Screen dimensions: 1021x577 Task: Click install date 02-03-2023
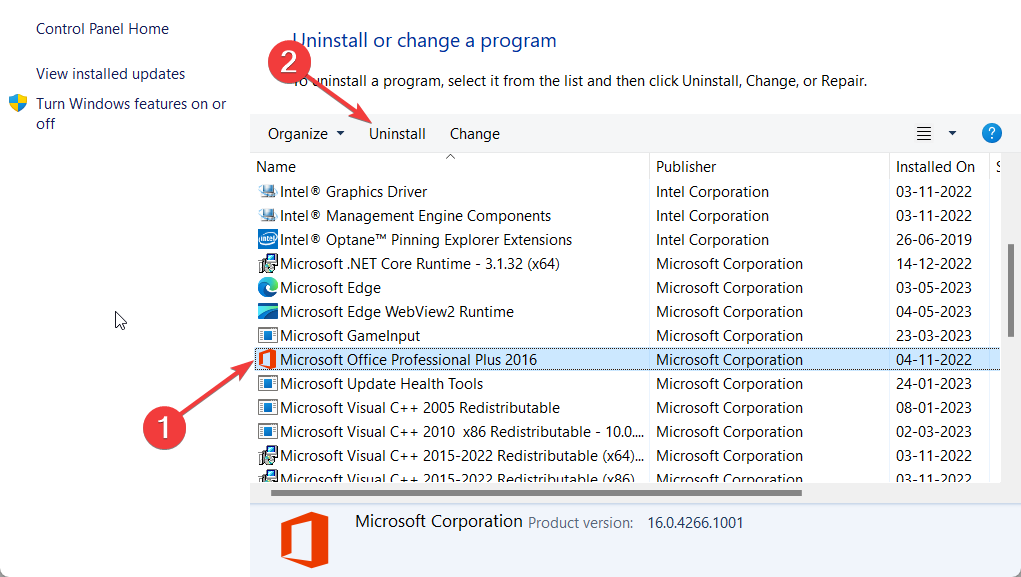pyautogui.click(x=934, y=432)
